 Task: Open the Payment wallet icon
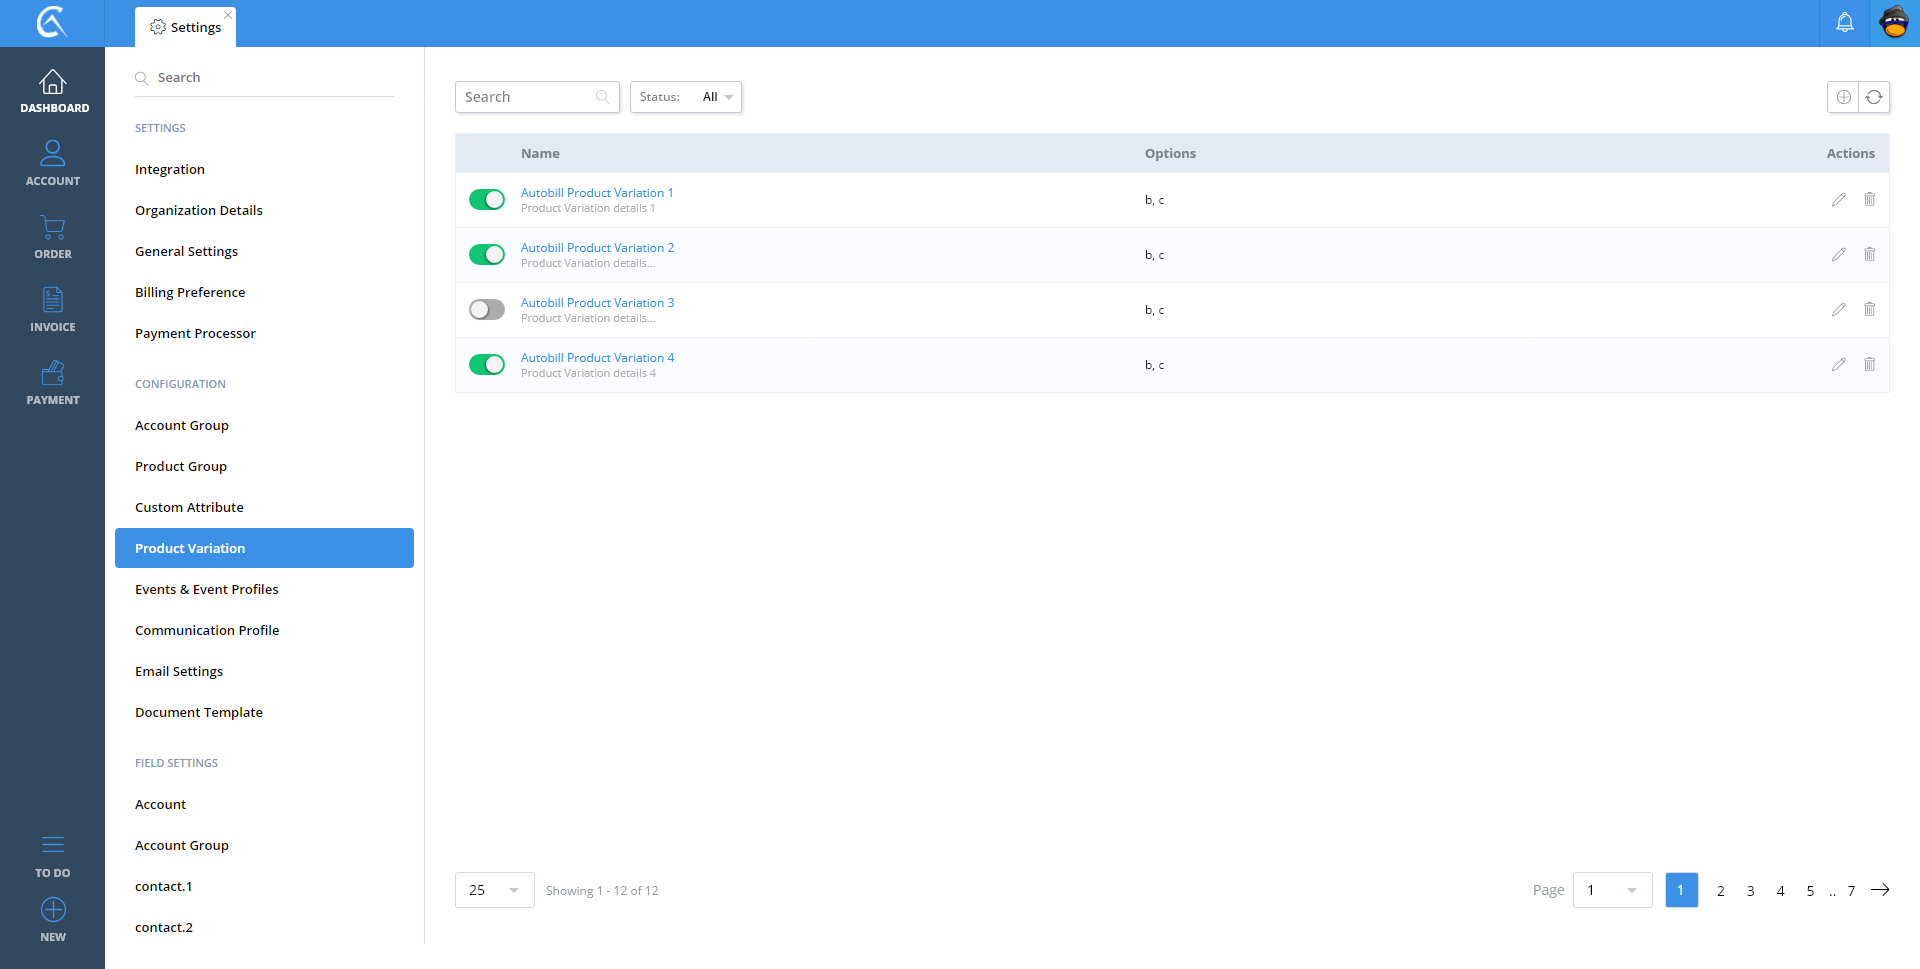[53, 373]
